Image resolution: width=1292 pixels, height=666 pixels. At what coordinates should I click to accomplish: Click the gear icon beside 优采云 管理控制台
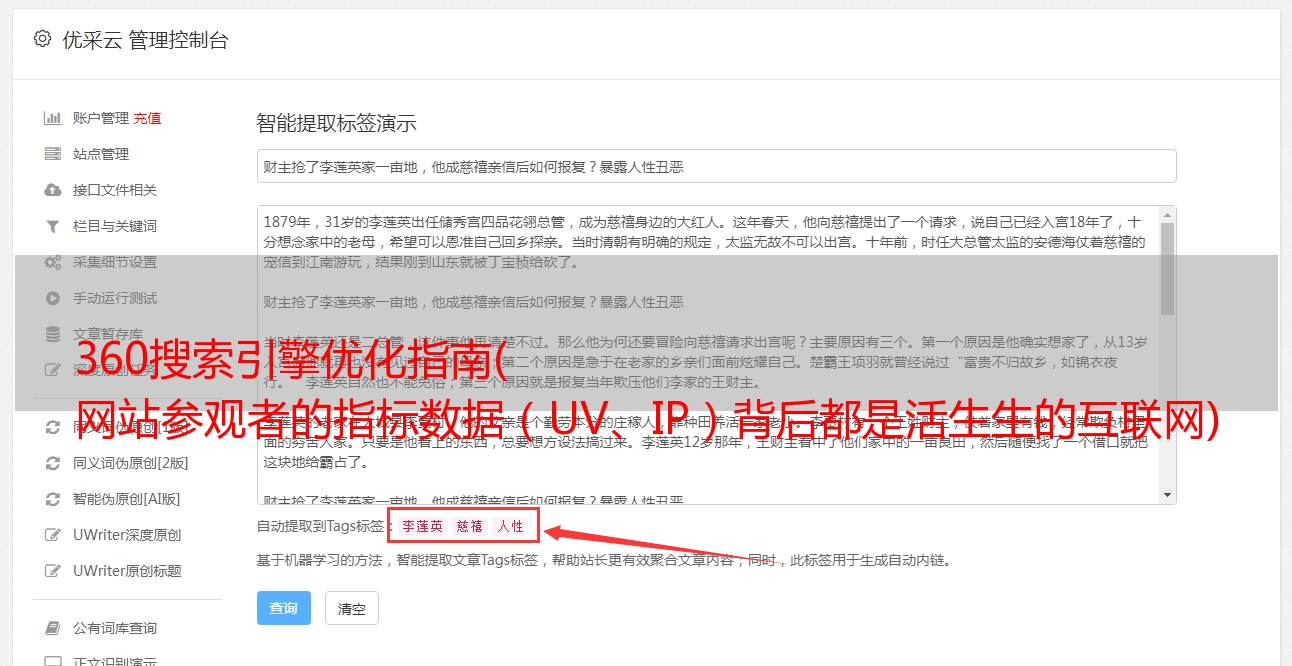42,39
